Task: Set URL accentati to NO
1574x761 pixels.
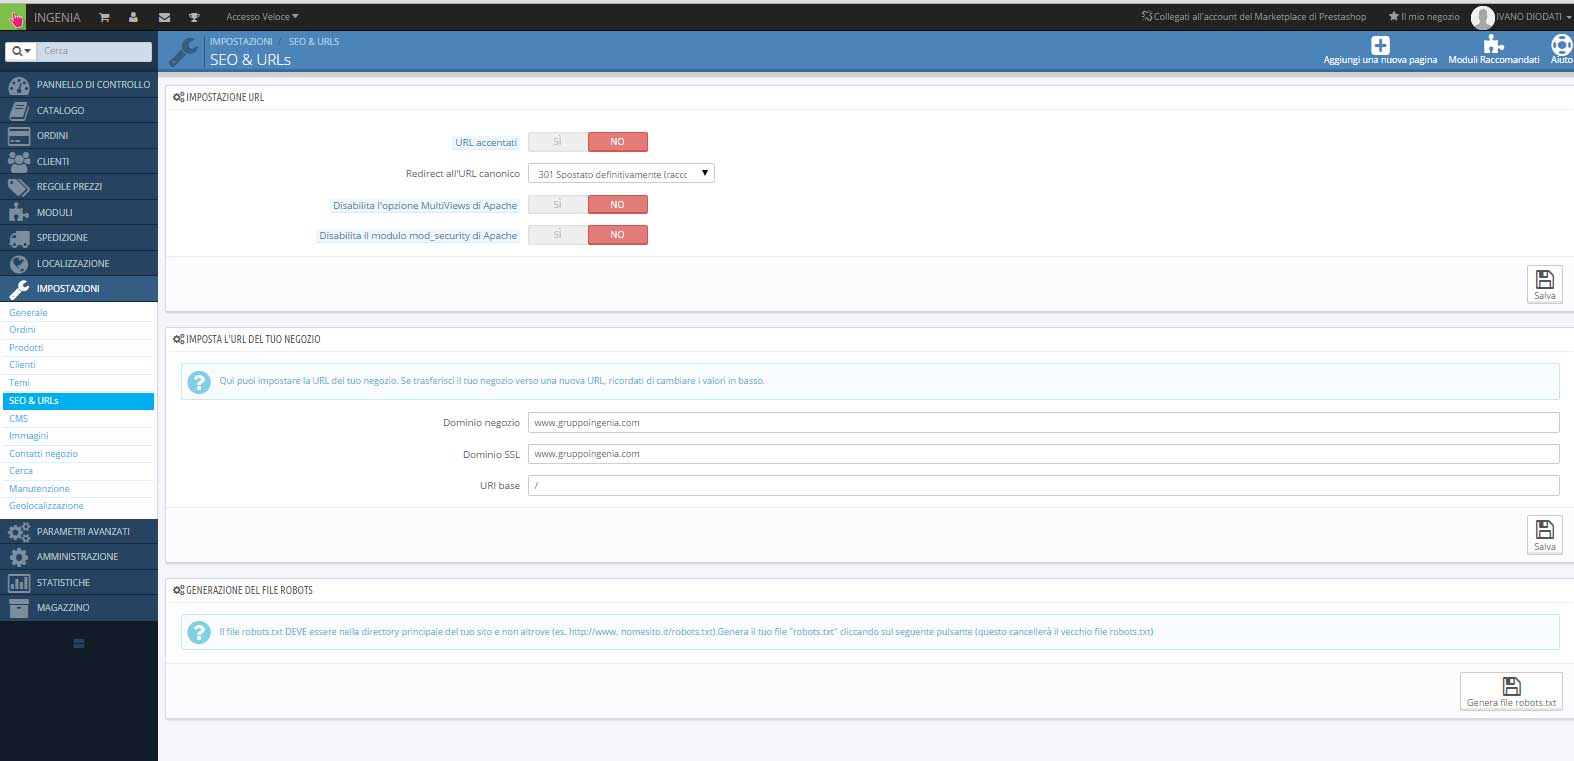Action: (x=618, y=142)
